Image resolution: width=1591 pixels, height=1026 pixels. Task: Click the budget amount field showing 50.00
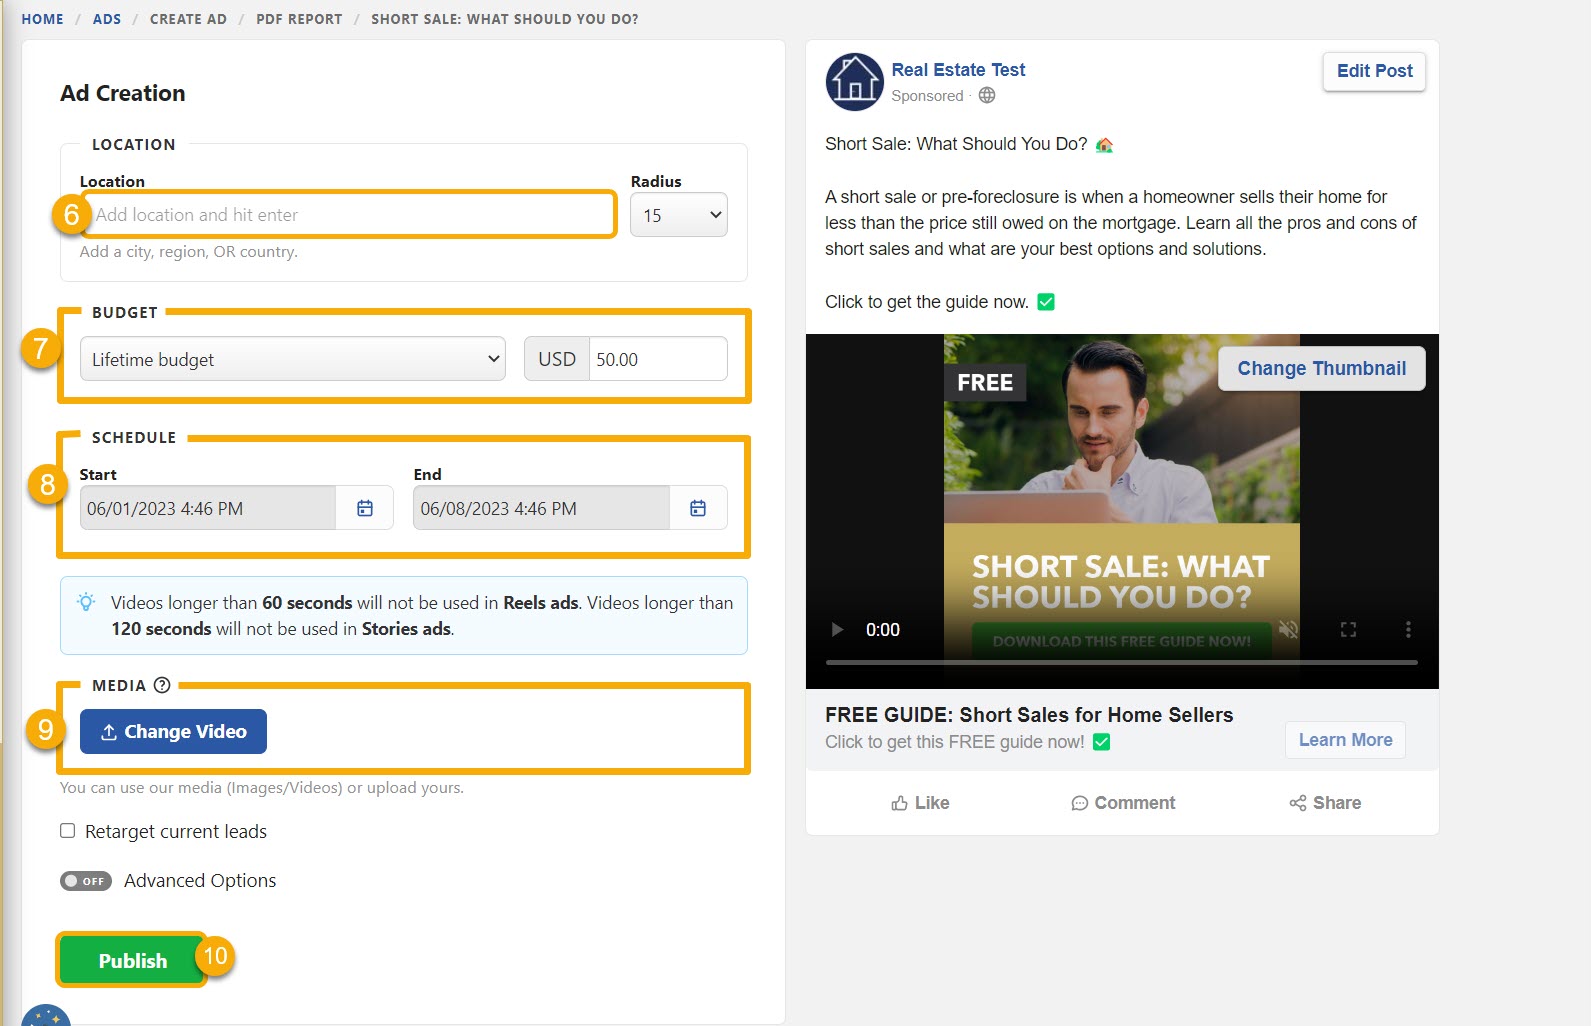click(658, 359)
